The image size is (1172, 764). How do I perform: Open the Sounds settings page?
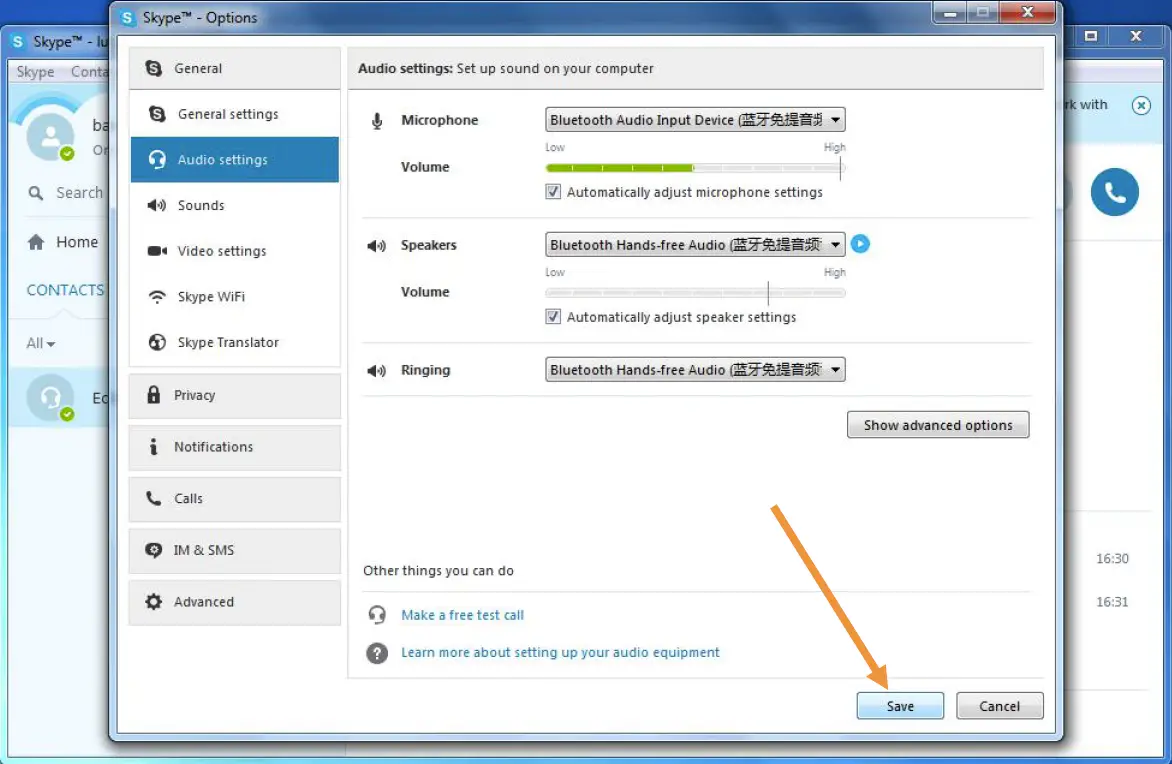point(234,205)
